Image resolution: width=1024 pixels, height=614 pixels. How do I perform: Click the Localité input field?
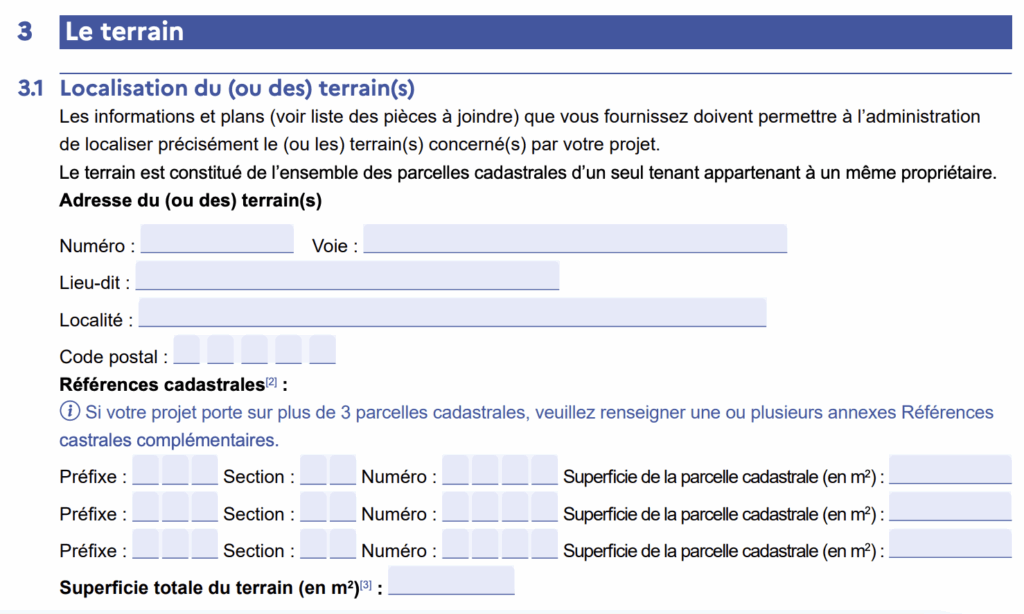coord(452,313)
